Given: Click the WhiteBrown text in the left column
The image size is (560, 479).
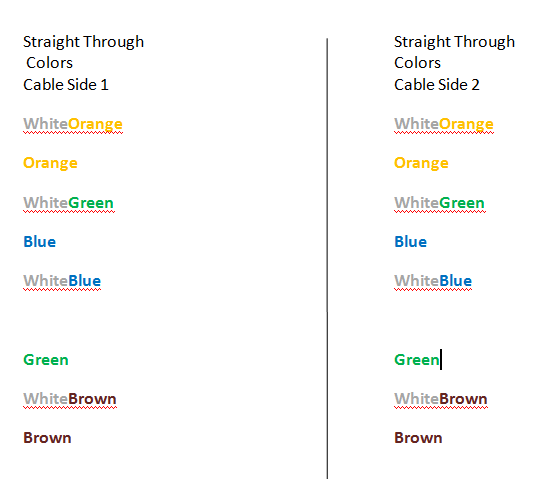Looking at the screenshot, I should click(x=70, y=399).
